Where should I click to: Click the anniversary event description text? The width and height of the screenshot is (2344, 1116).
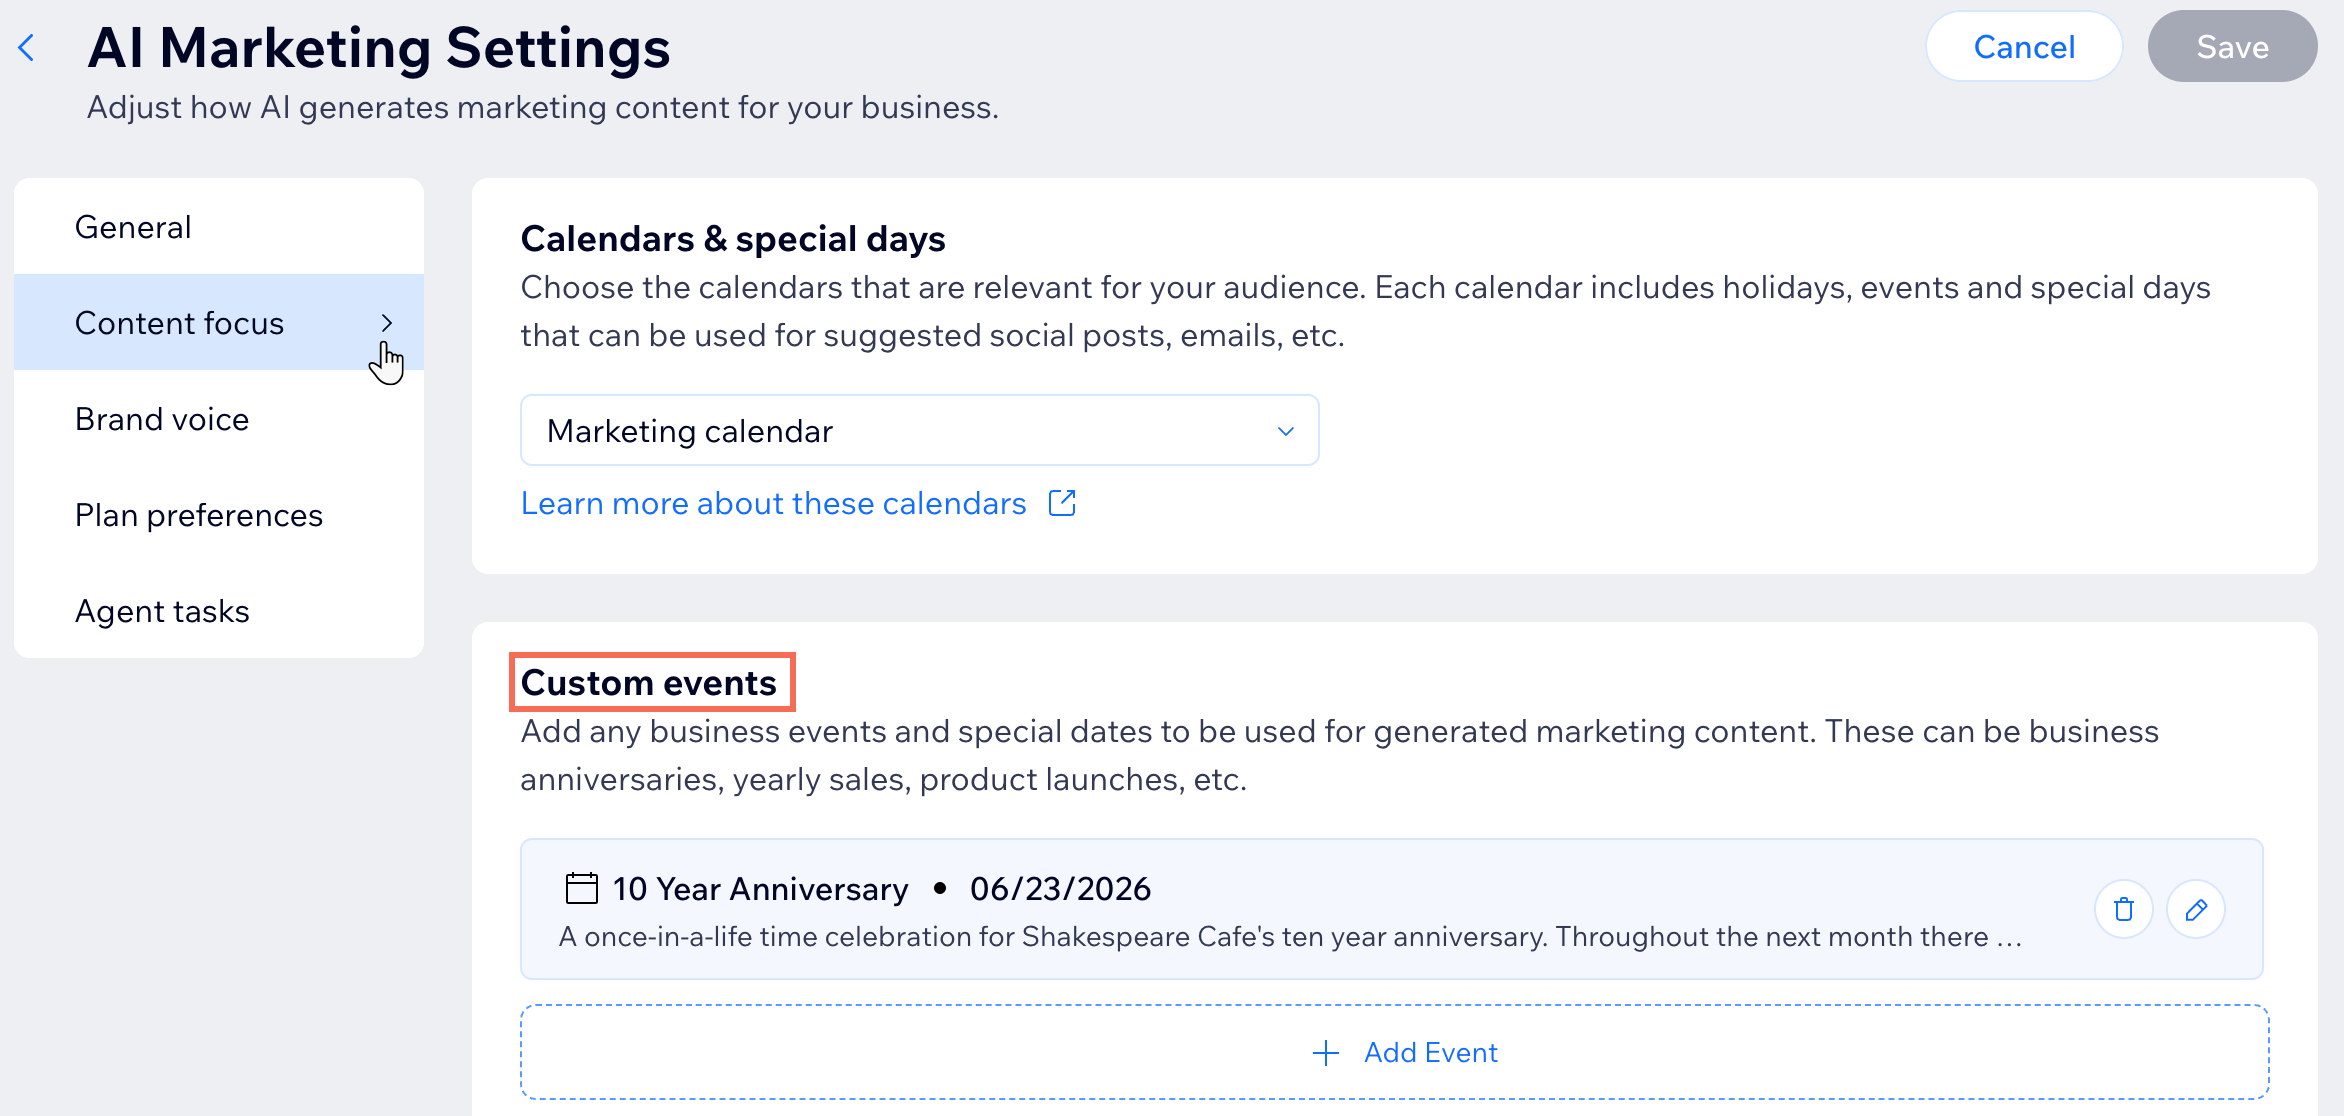tap(1290, 937)
